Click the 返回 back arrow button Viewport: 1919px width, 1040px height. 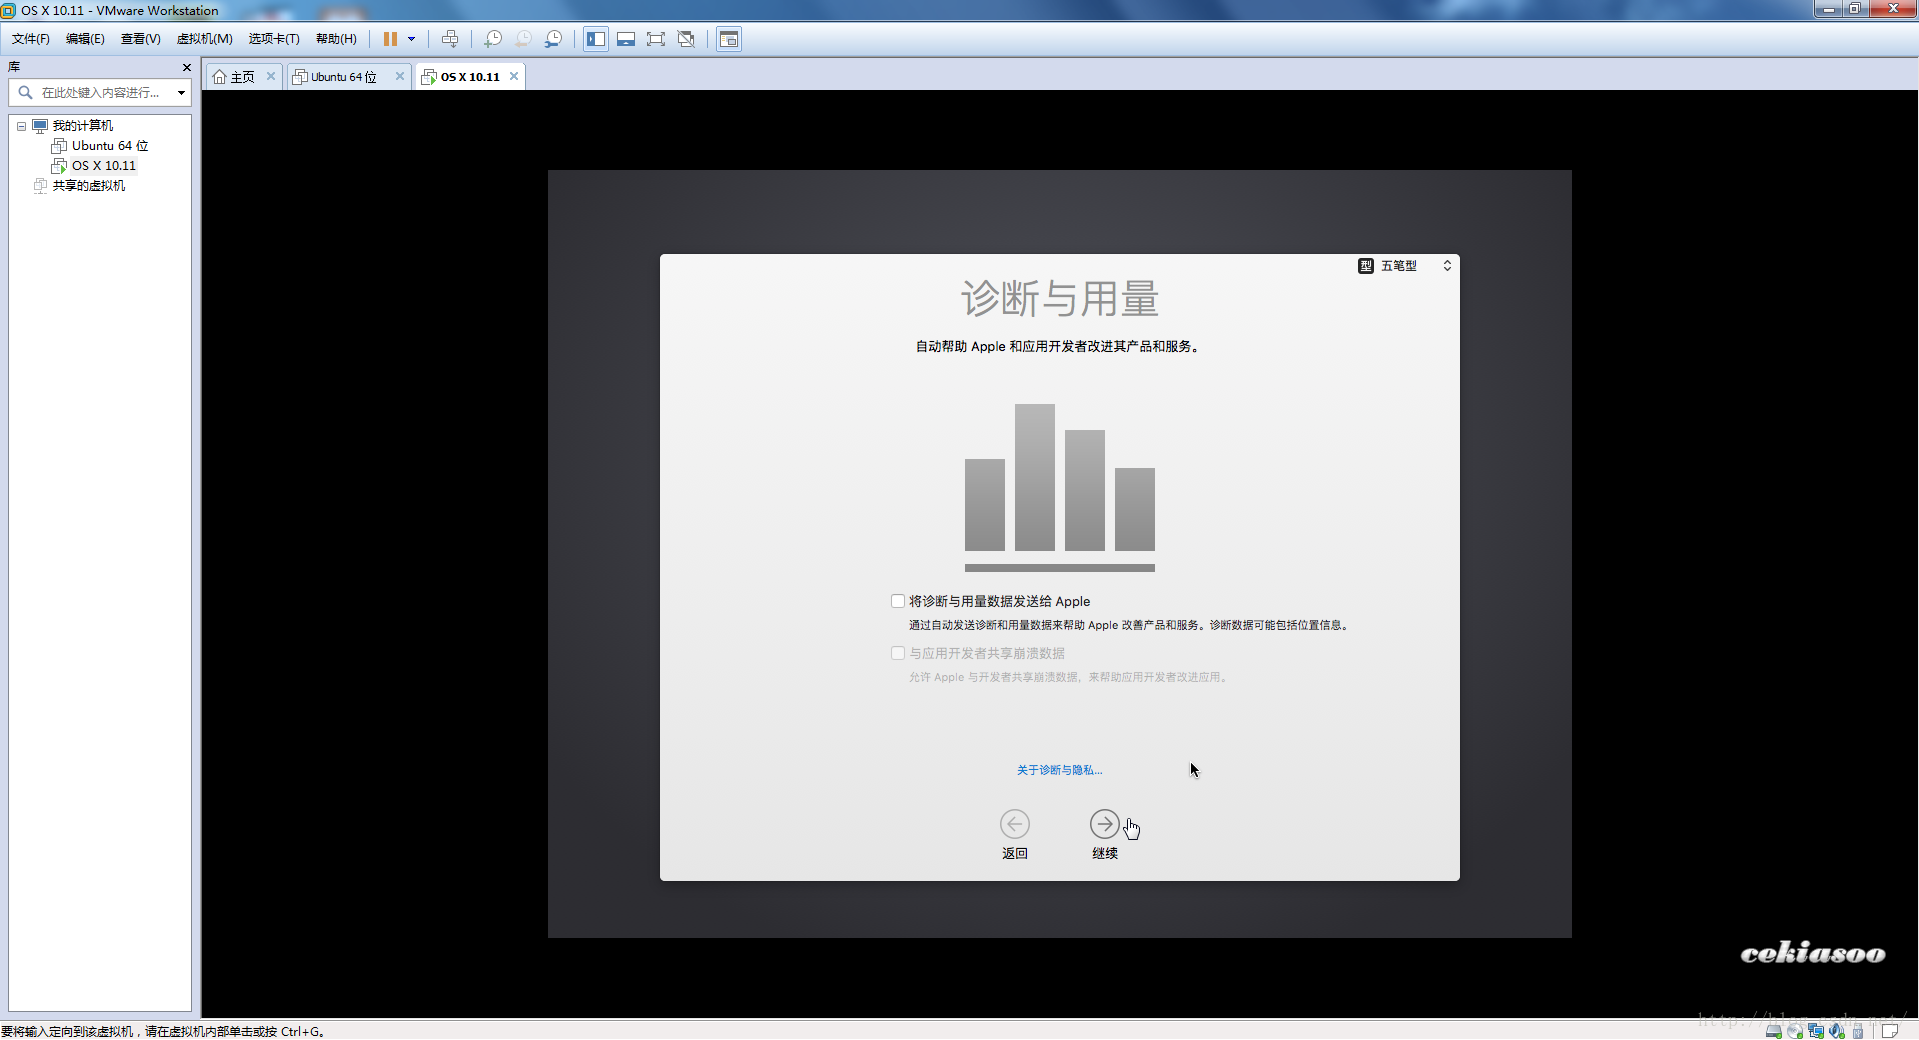(1015, 824)
